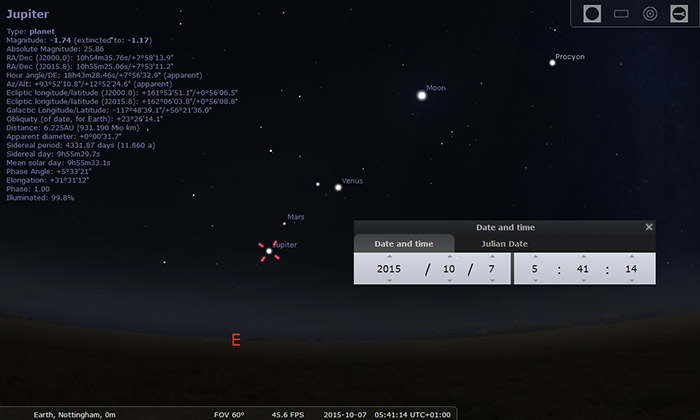Enable the Telrad sight icon

(x=649, y=14)
